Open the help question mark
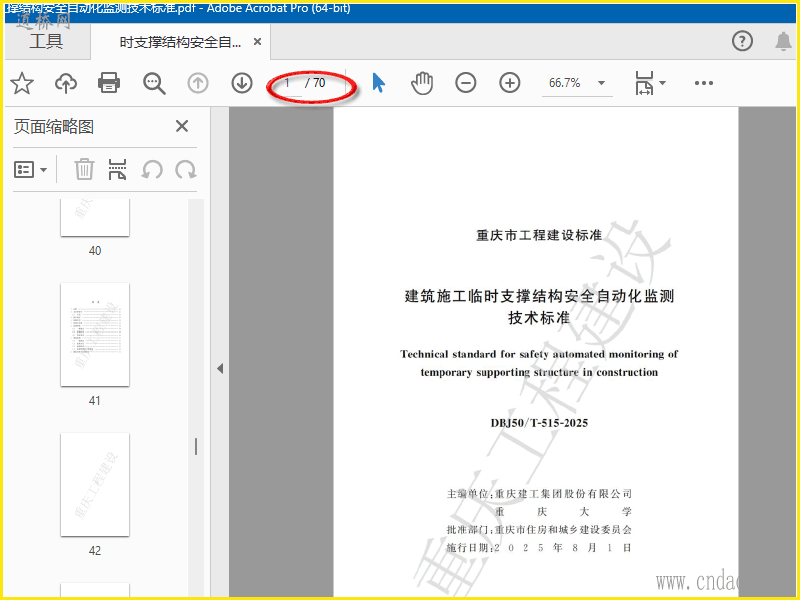Image resolution: width=800 pixels, height=600 pixels. pos(742,41)
